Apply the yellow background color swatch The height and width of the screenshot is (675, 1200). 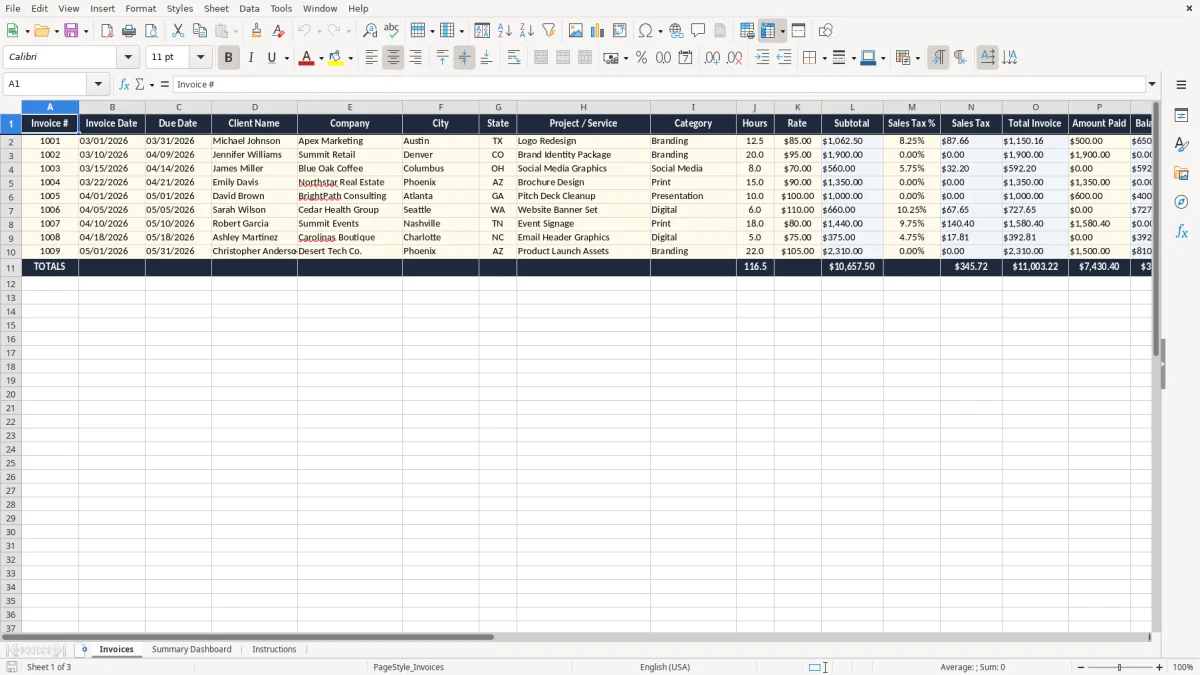(x=336, y=58)
